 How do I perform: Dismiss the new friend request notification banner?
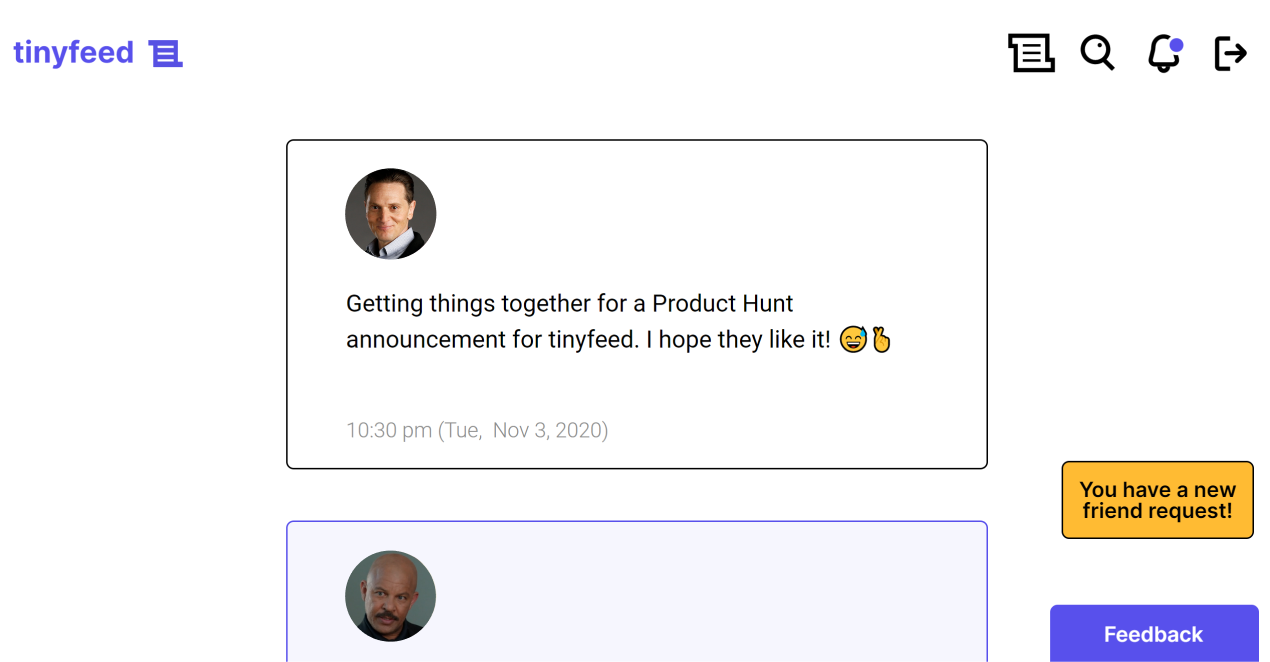point(1157,500)
